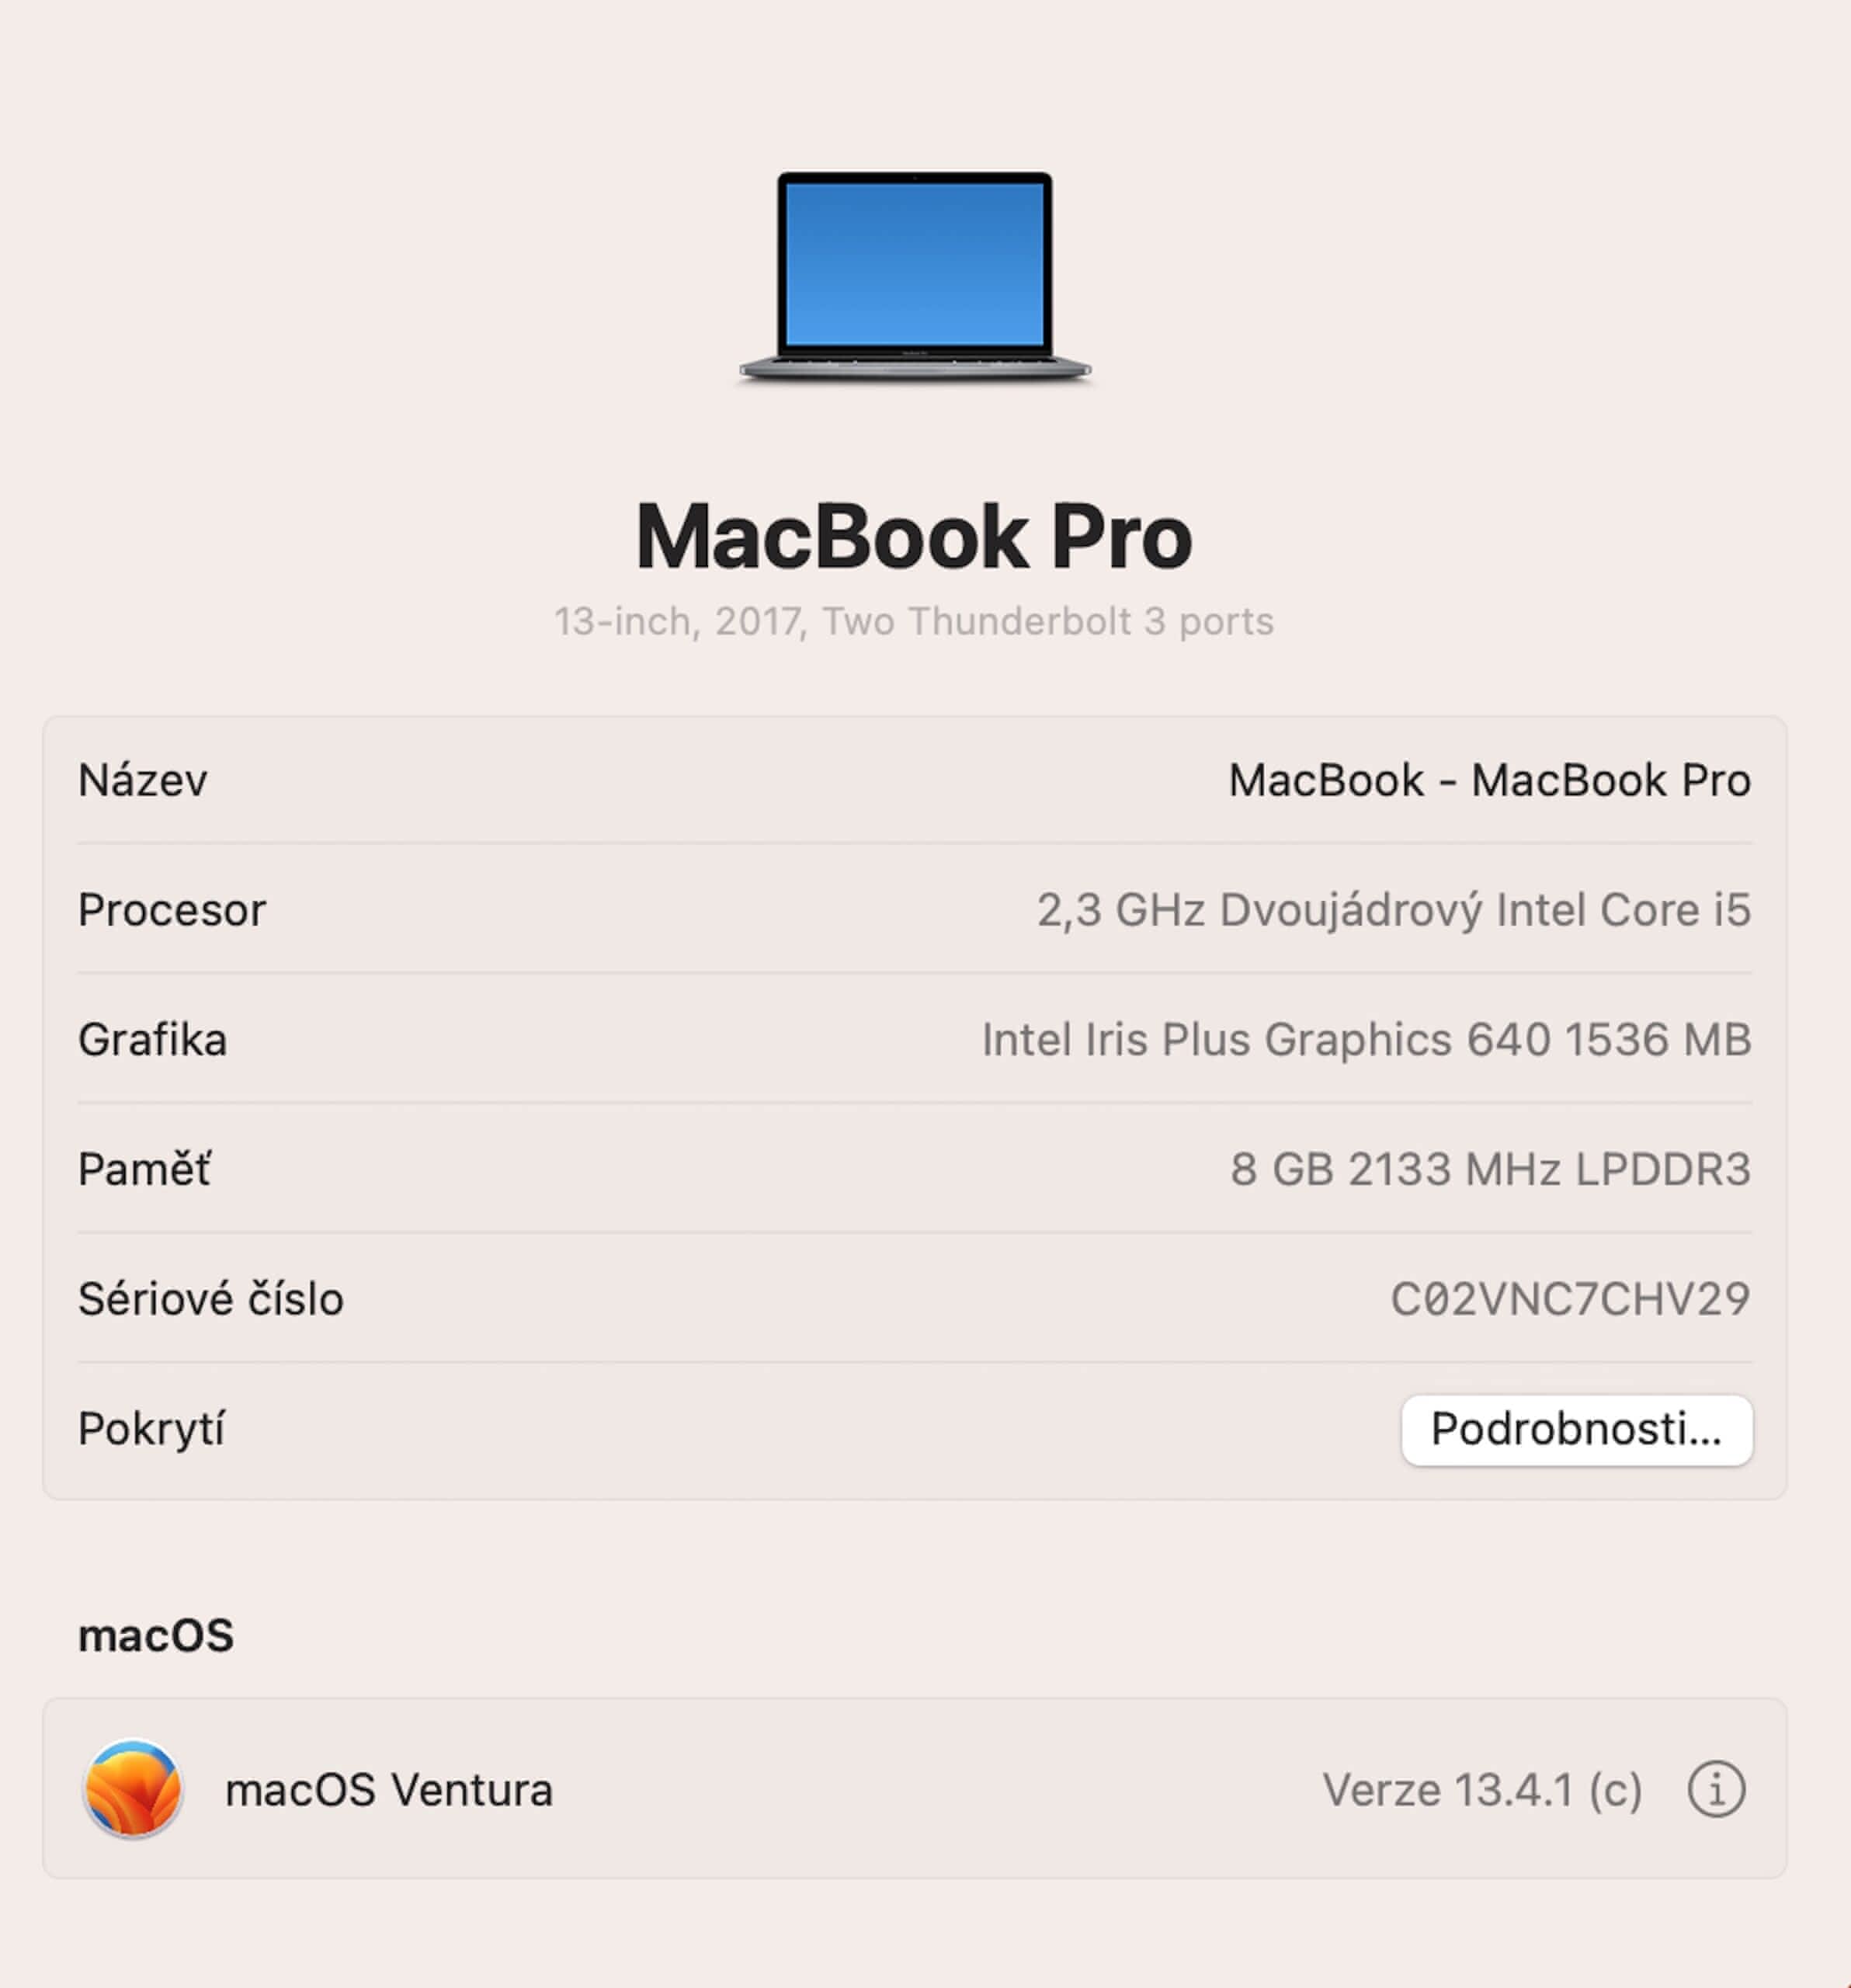The width and height of the screenshot is (1851, 1988).
Task: Select the 8 GB 2133 MHz LPDDR3 value
Action: click(x=1490, y=1169)
